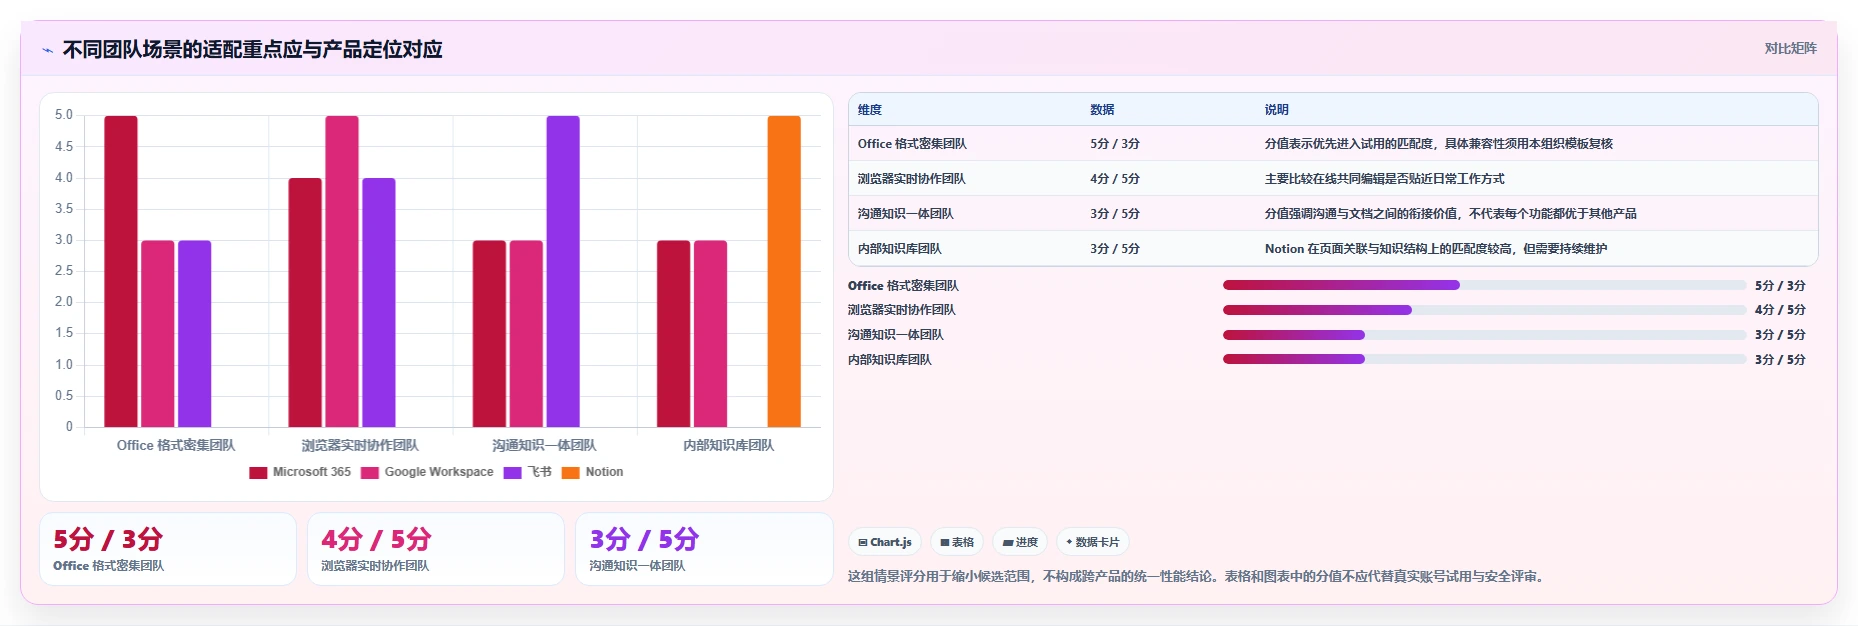Click the 内部知识库团队 progress row label
Image resolution: width=1858 pixels, height=626 pixels.
(x=890, y=359)
